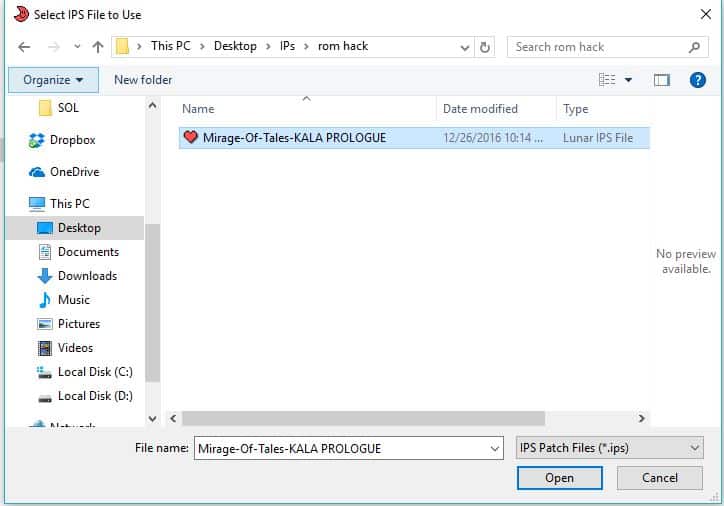Click the Cancel button

[660, 478]
